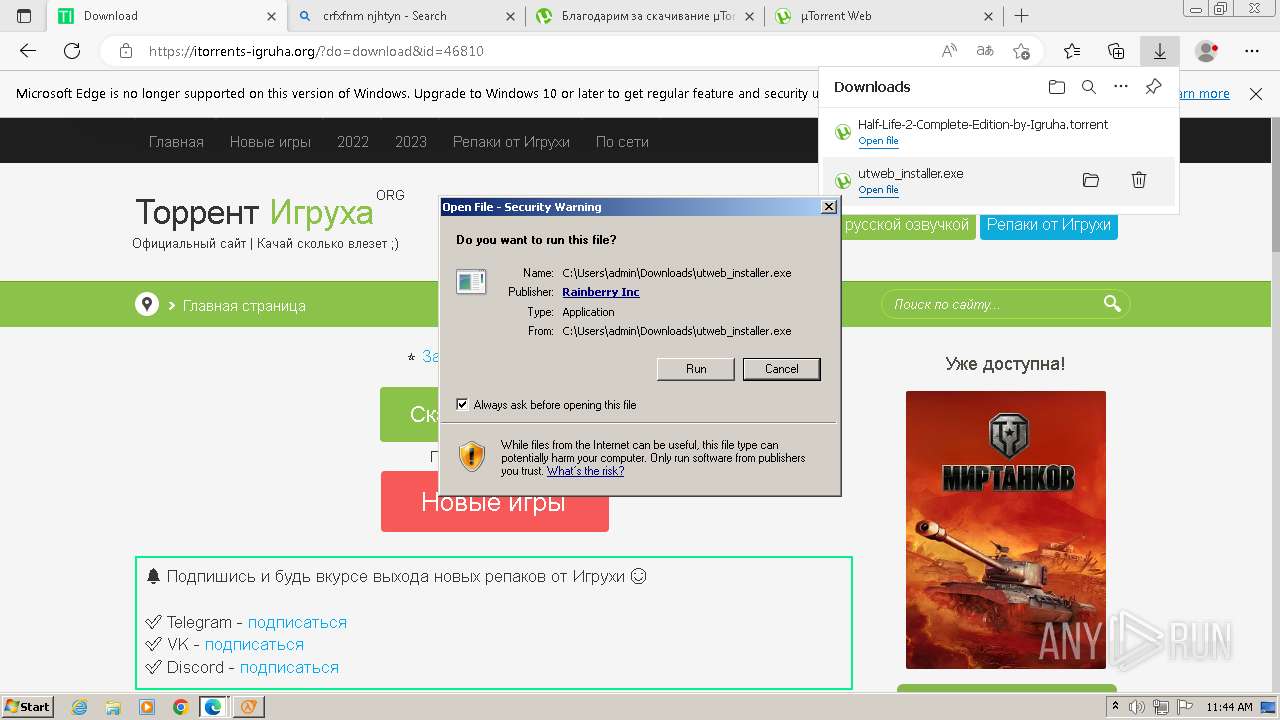1280x720 pixels.
Task: Cancel the security warning dialog
Action: (782, 369)
